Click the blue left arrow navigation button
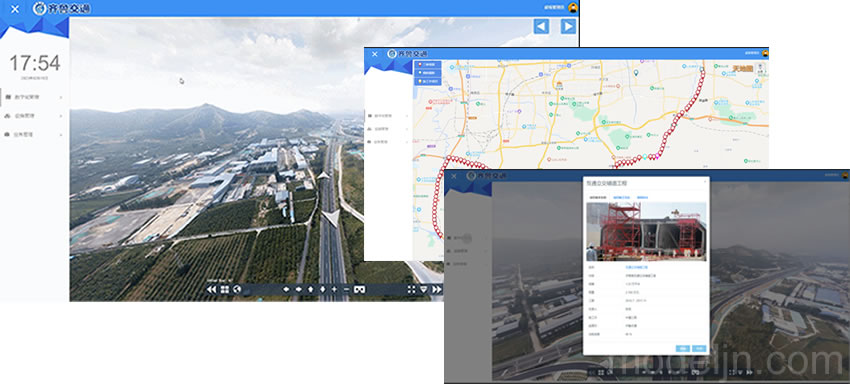The height and width of the screenshot is (384, 850). click(541, 26)
